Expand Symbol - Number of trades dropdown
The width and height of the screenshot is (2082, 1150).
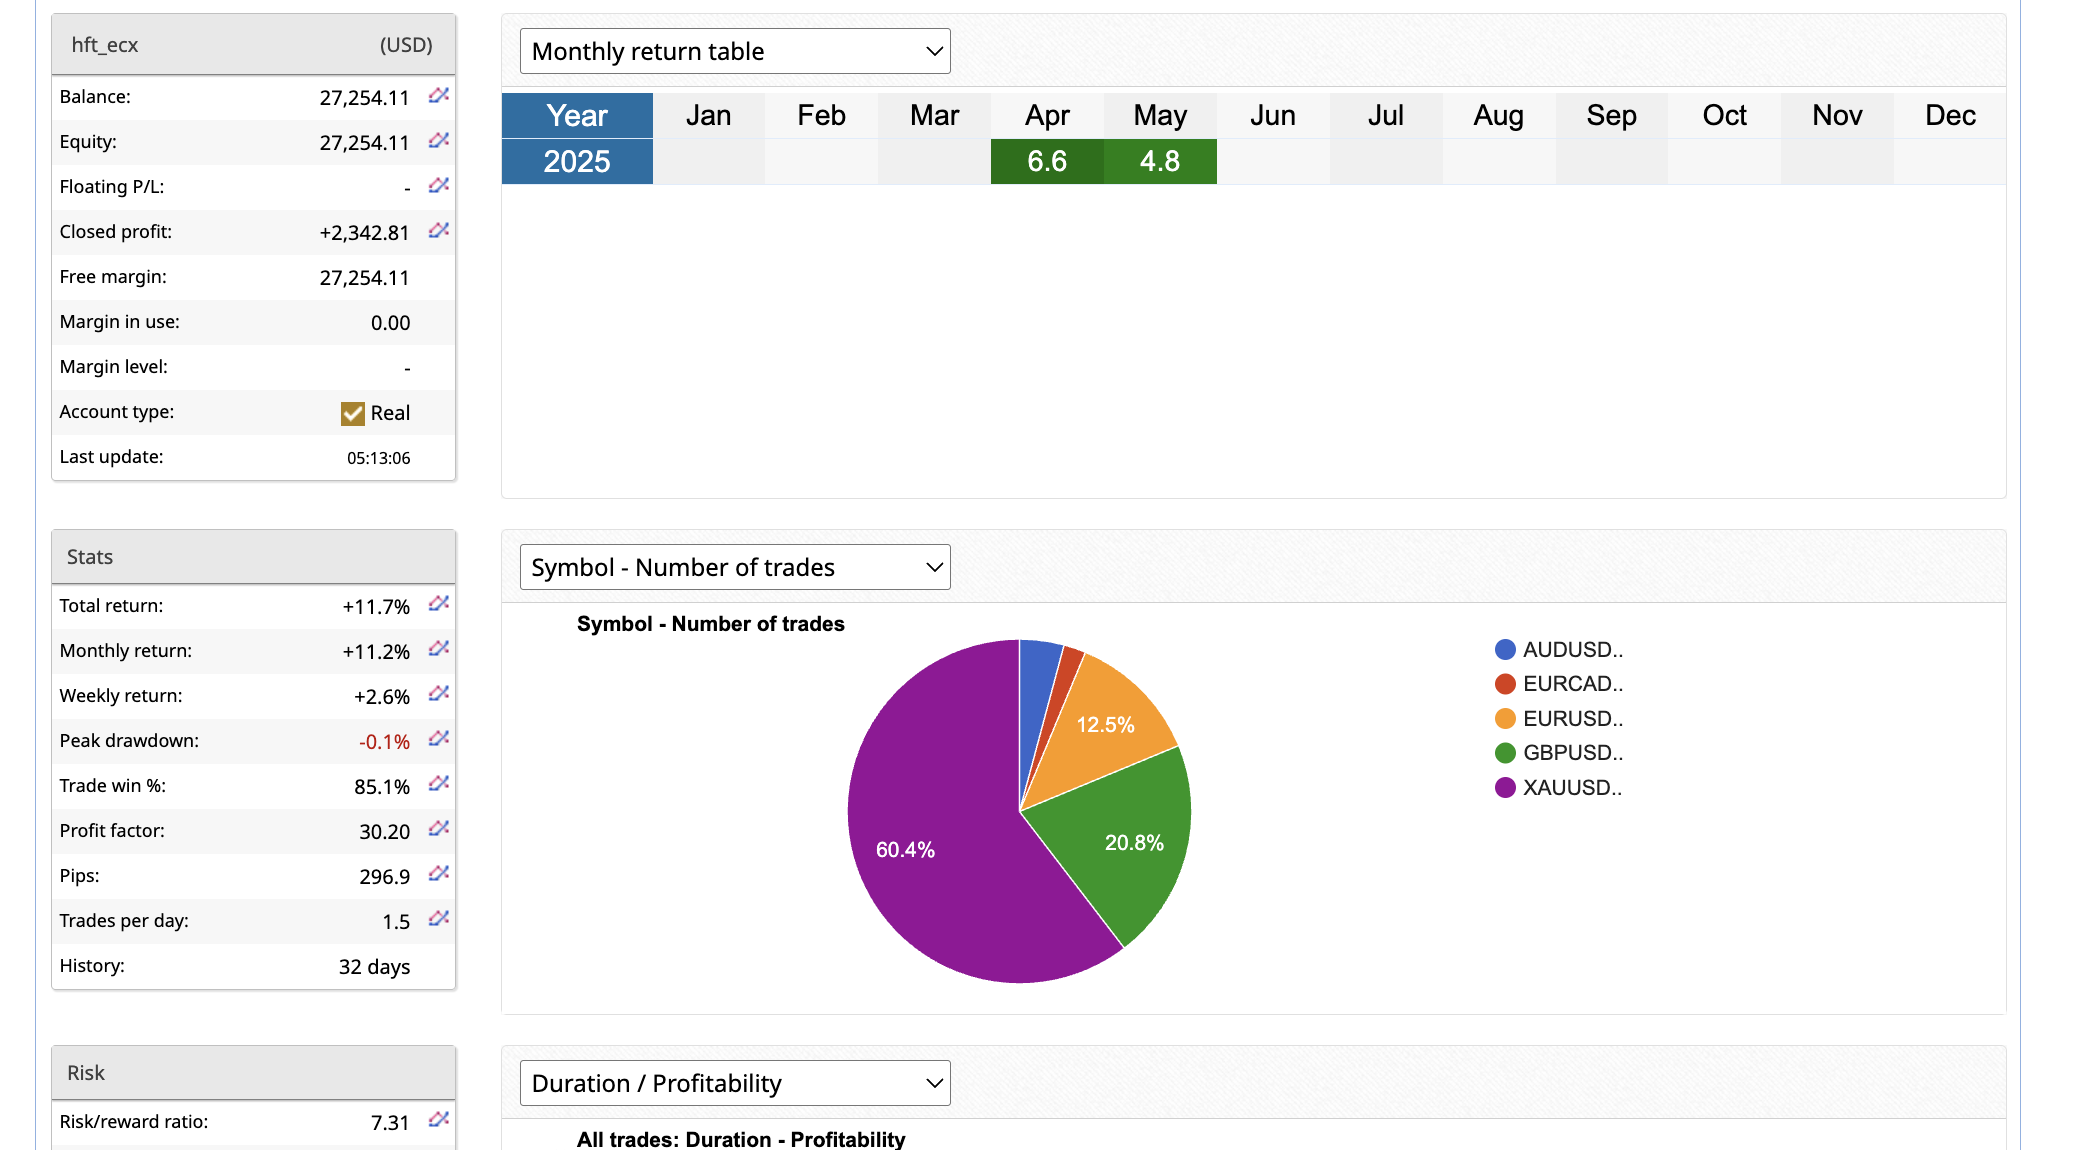click(x=735, y=567)
